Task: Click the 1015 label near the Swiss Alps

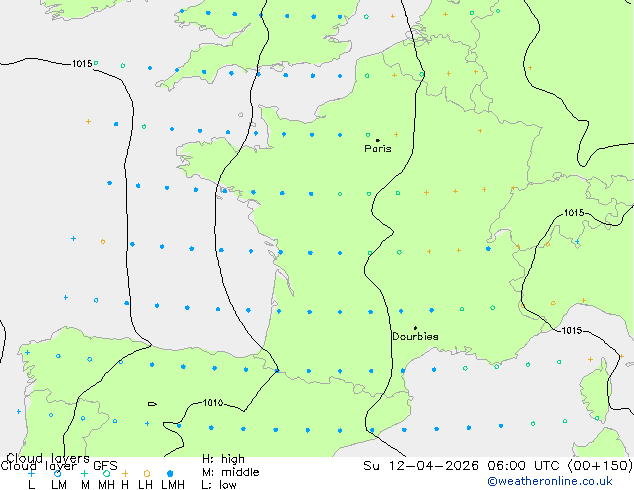Action: pos(574,213)
